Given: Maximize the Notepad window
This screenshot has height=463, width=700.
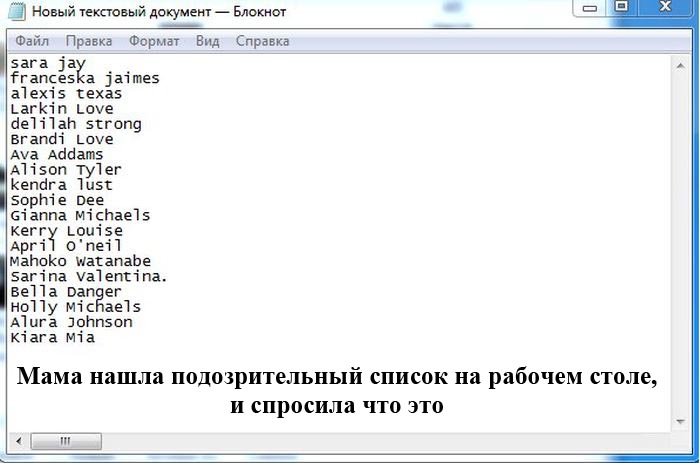Looking at the screenshot, I should (621, 8).
